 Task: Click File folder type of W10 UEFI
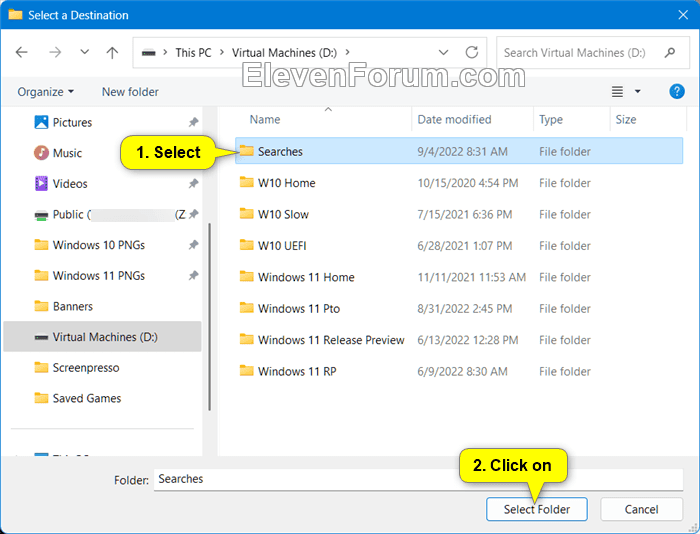pyautogui.click(x=565, y=246)
